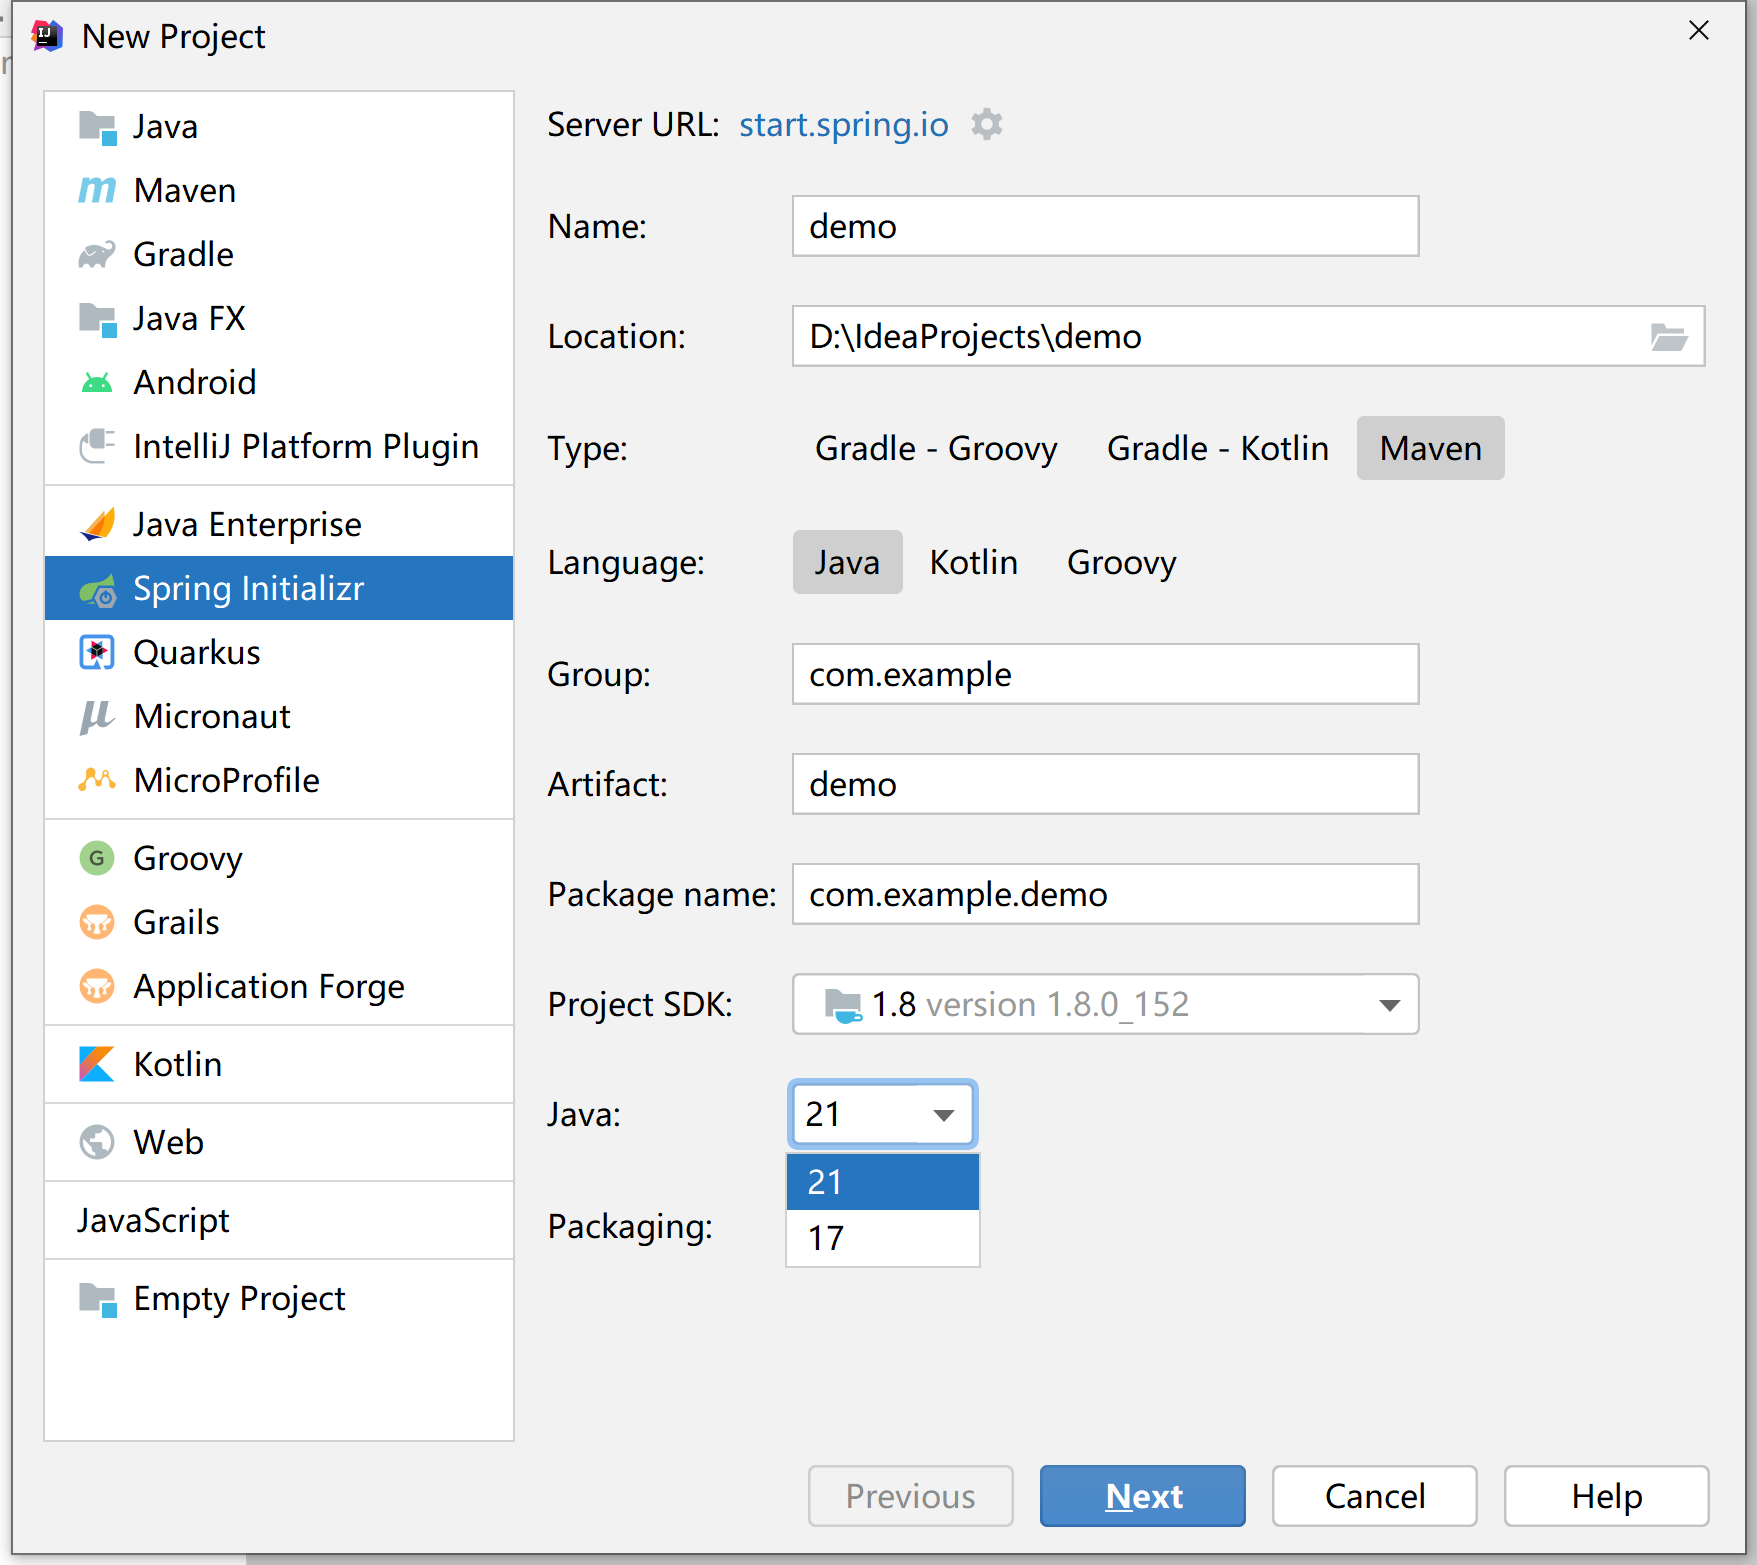Select Quarkus in project types list
Image resolution: width=1757 pixels, height=1565 pixels.
279,652
